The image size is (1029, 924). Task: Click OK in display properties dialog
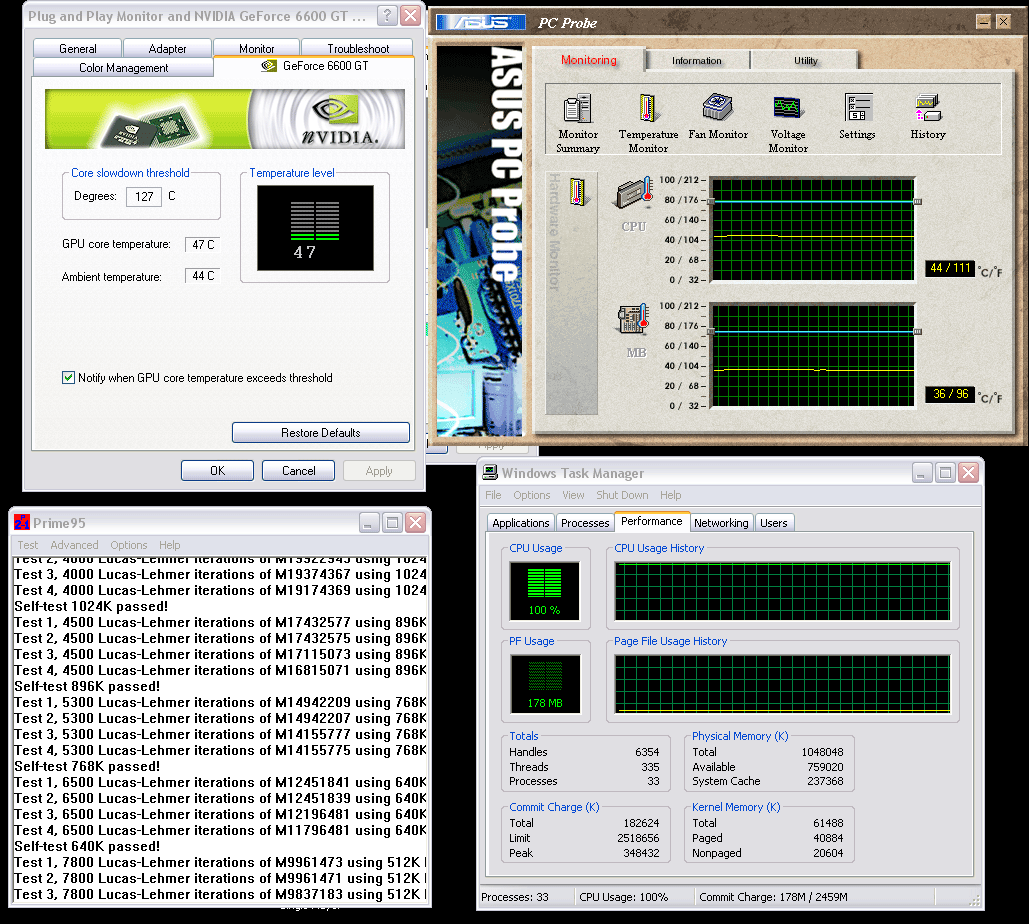pos(217,471)
